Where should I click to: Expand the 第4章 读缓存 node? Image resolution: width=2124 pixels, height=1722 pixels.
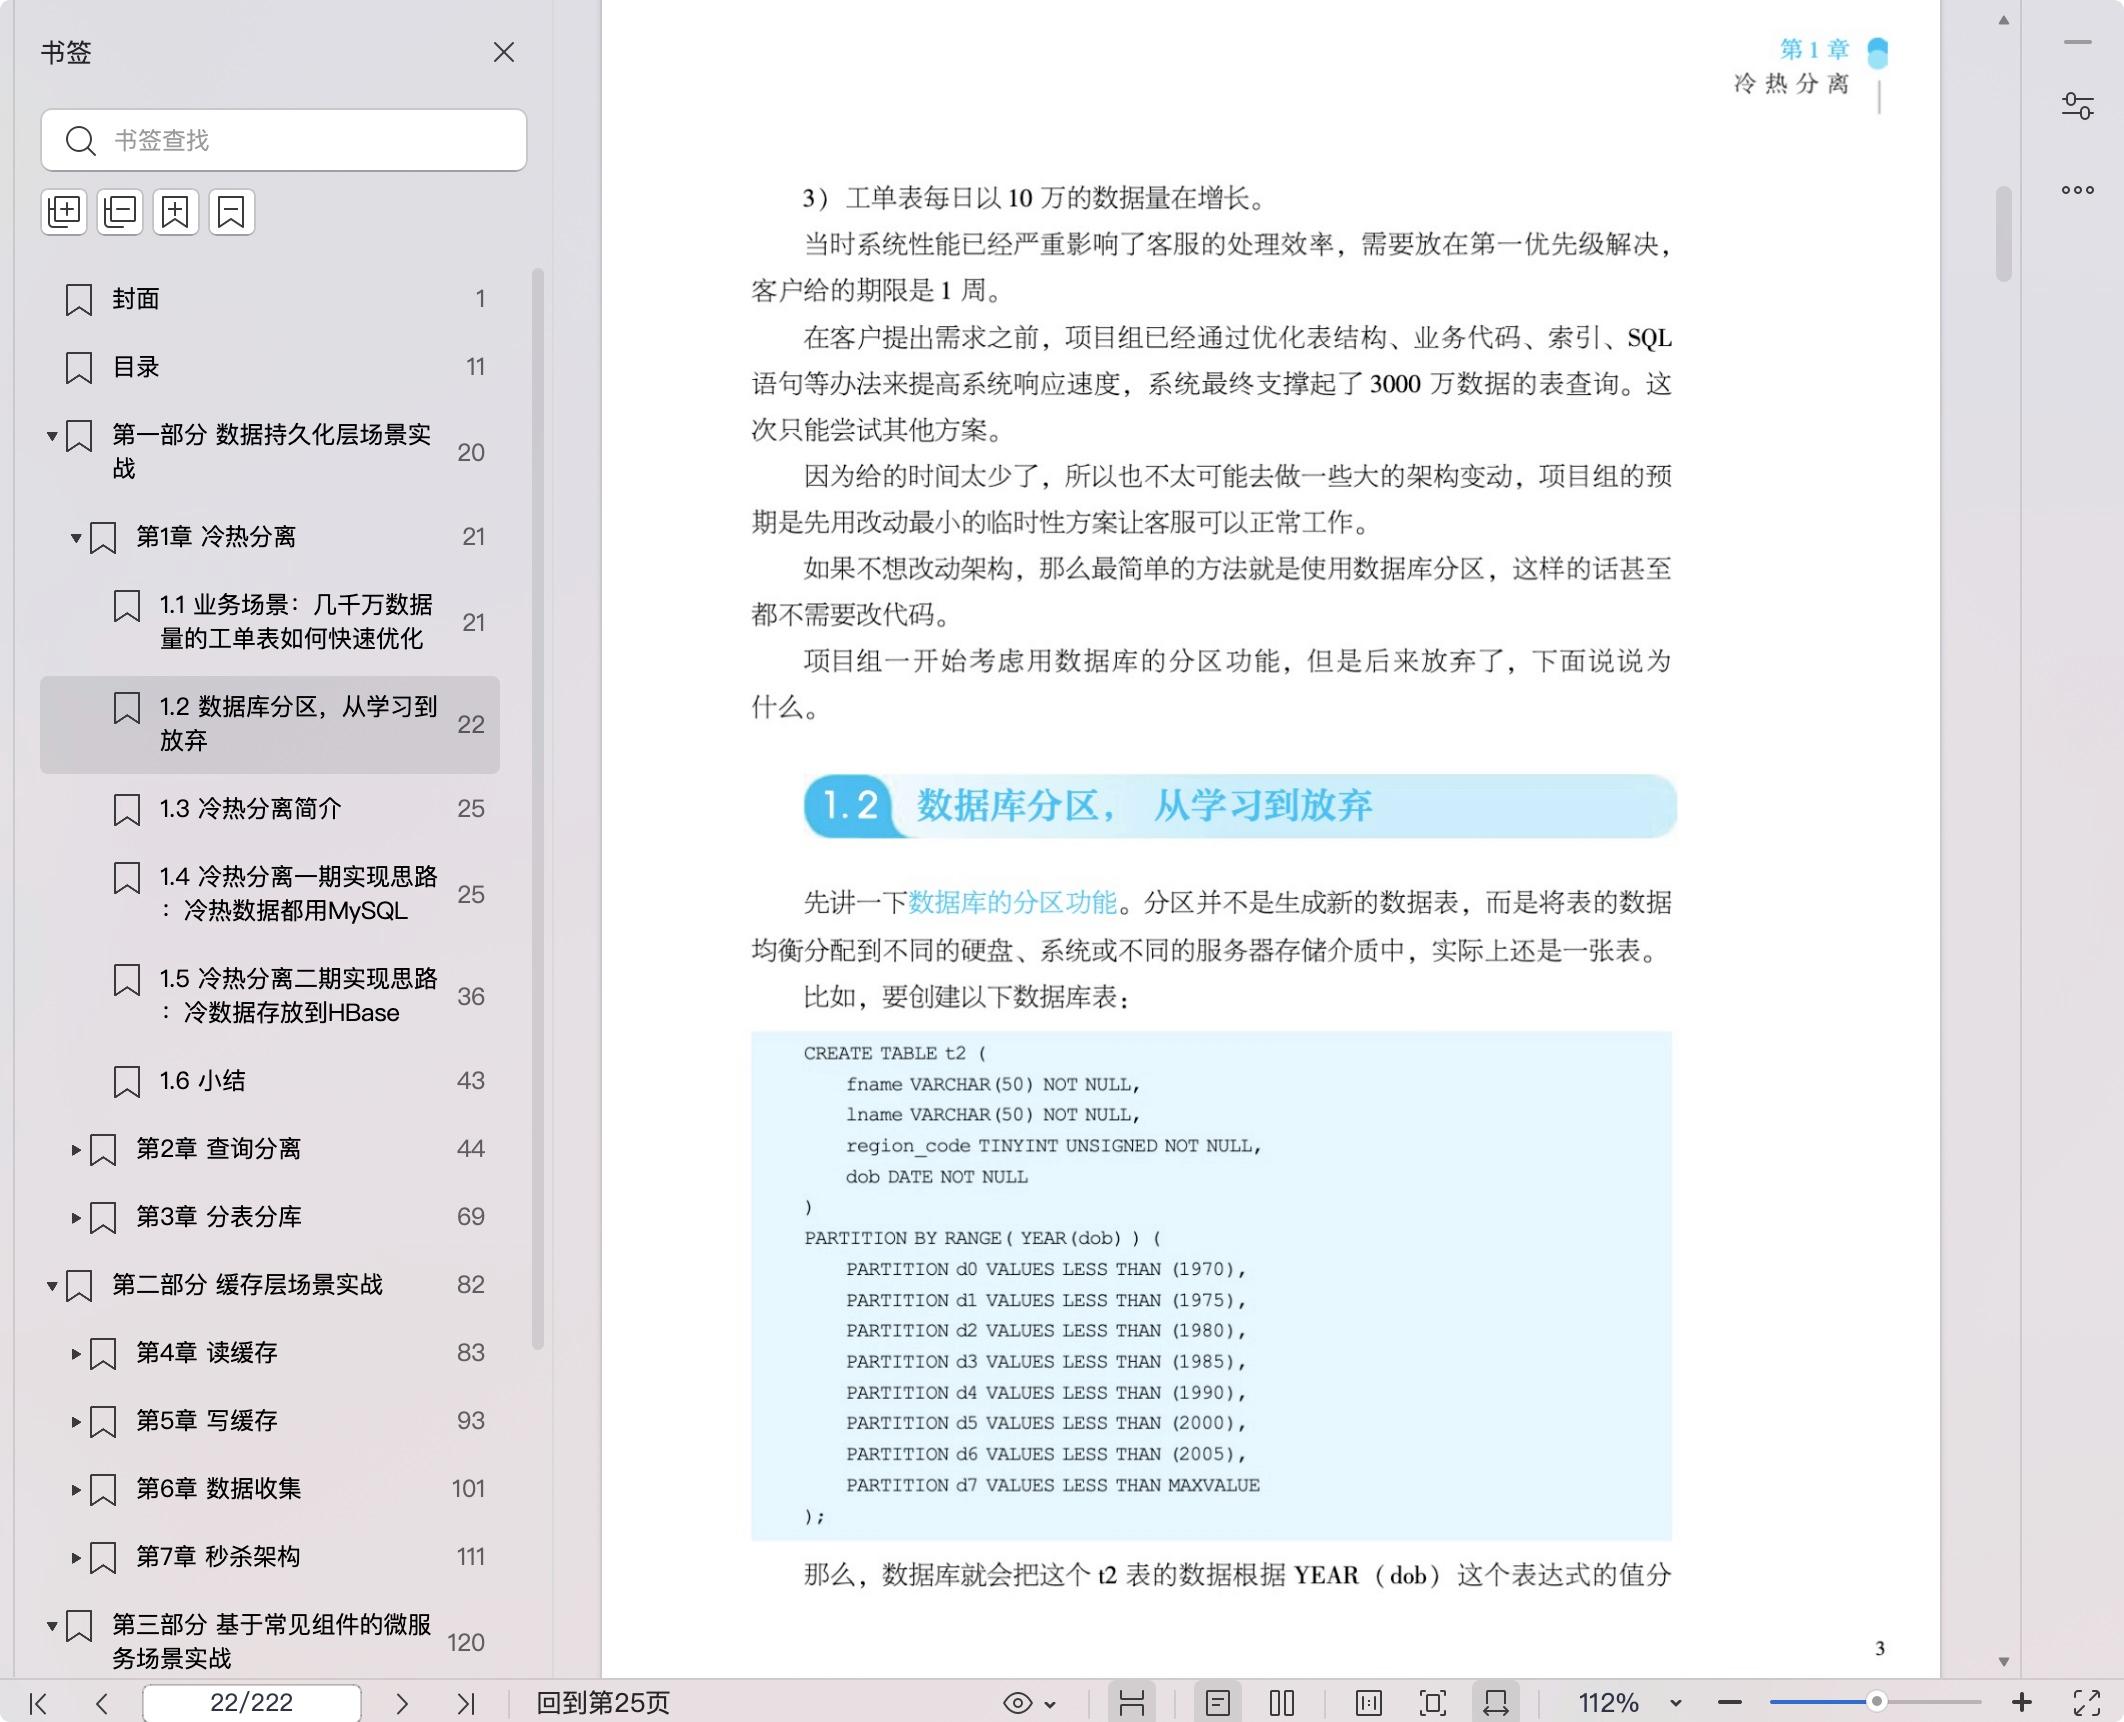click(76, 1354)
